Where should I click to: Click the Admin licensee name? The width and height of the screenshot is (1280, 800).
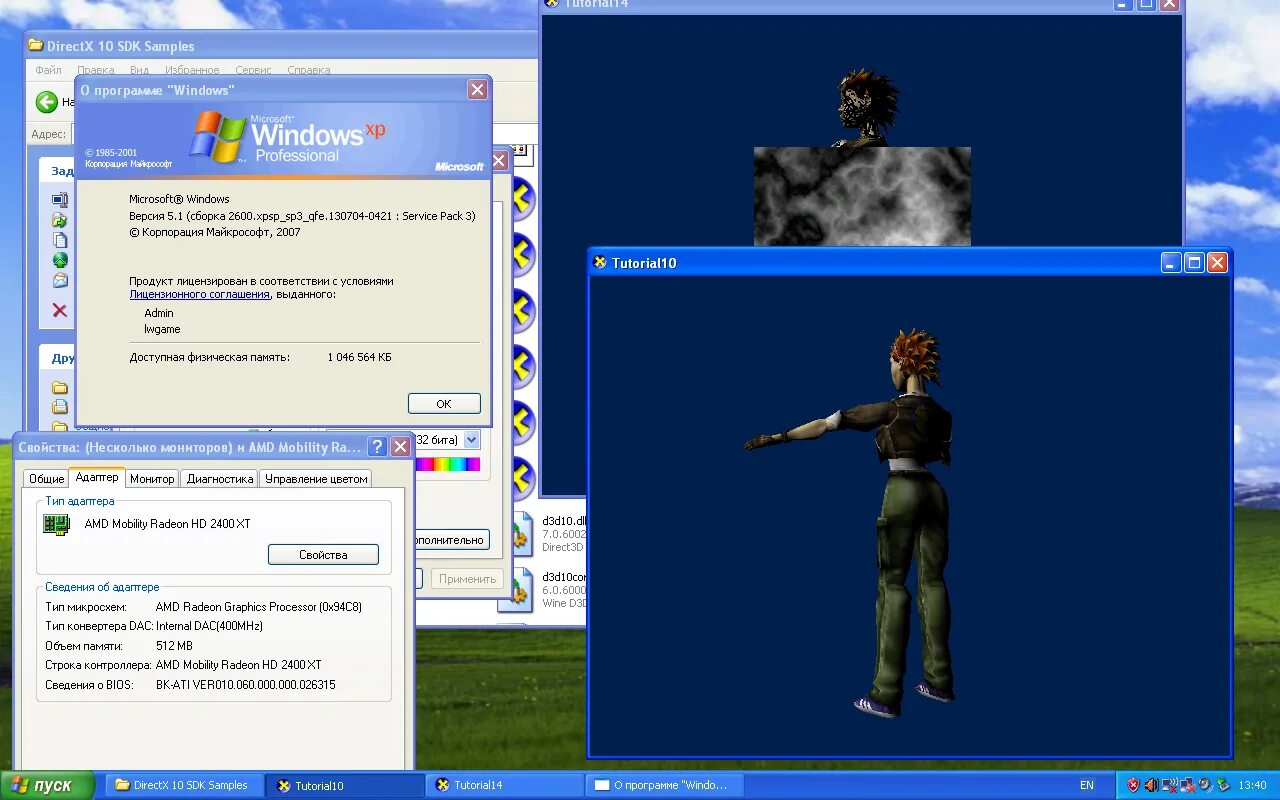click(159, 313)
